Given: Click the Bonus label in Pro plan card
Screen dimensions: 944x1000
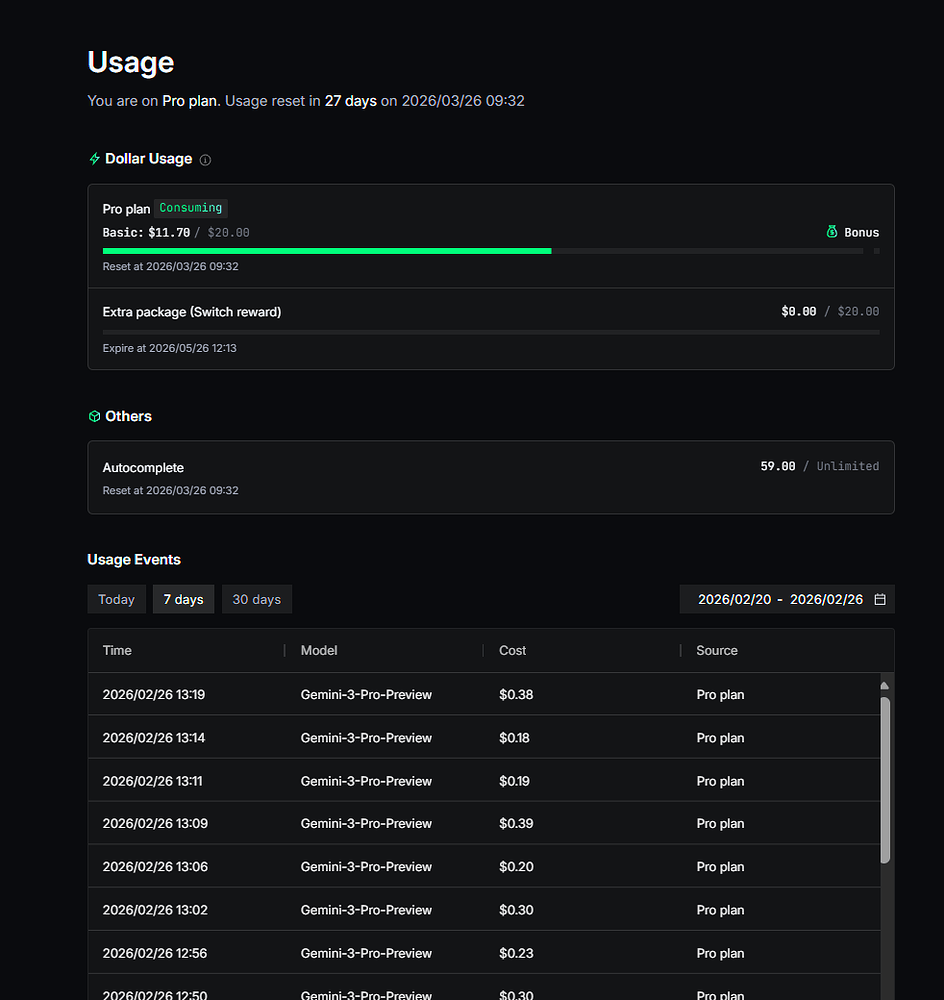Looking at the screenshot, I should [862, 233].
